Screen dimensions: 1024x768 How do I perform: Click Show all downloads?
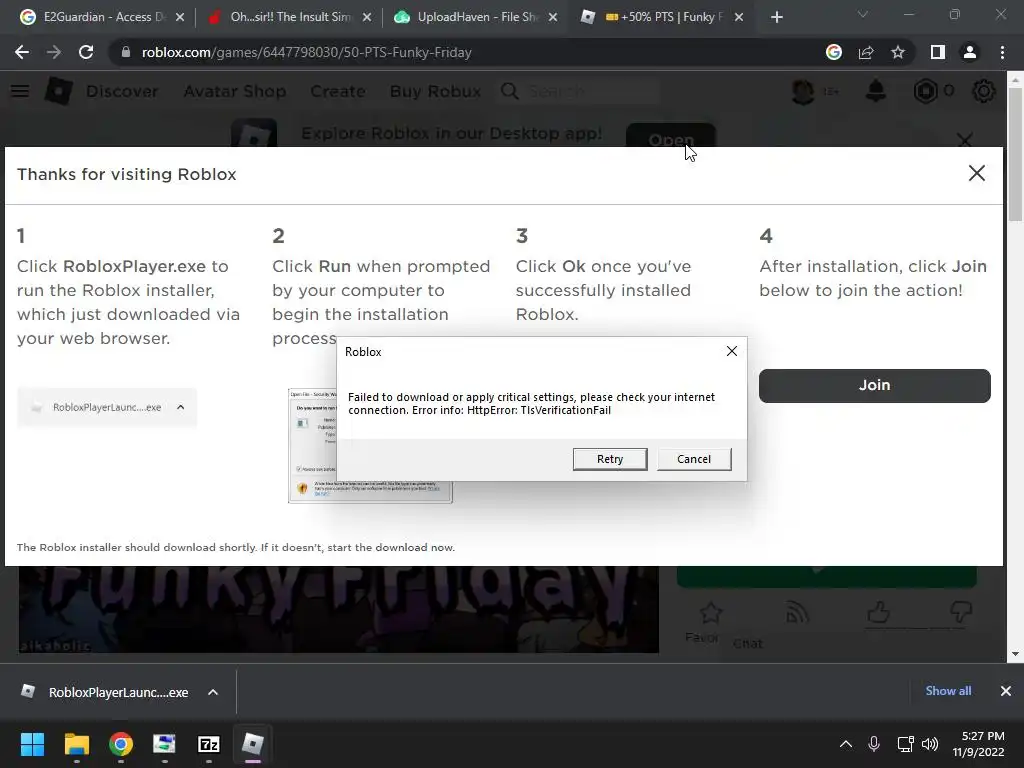[948, 691]
